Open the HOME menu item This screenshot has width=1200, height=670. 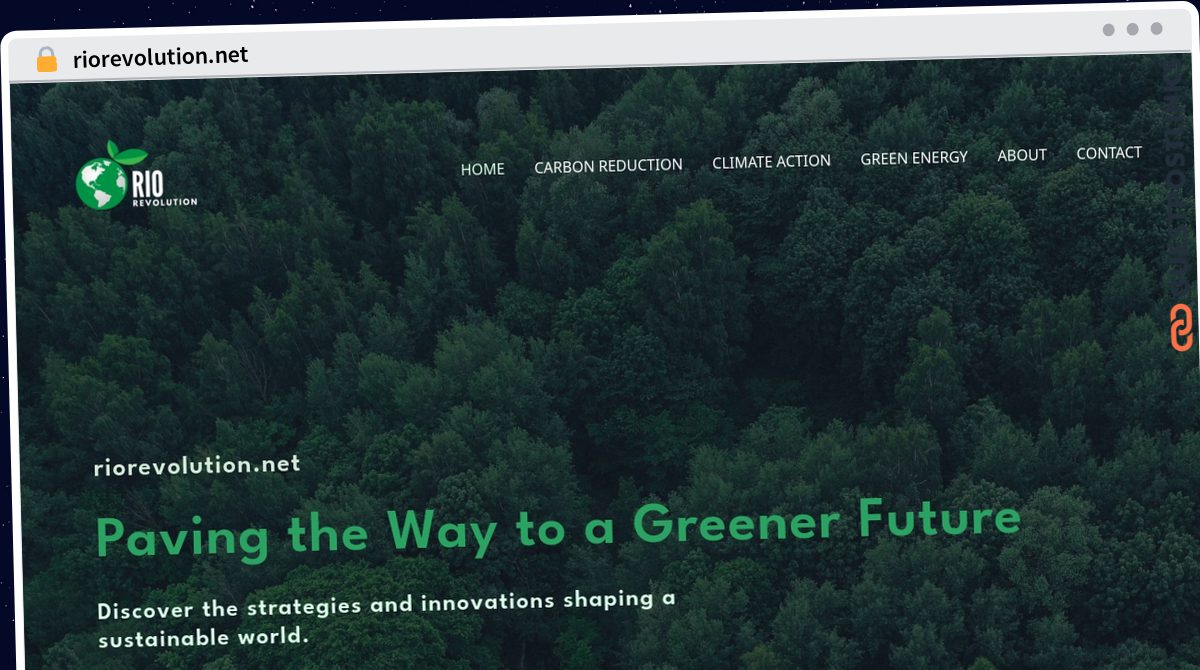tap(482, 169)
